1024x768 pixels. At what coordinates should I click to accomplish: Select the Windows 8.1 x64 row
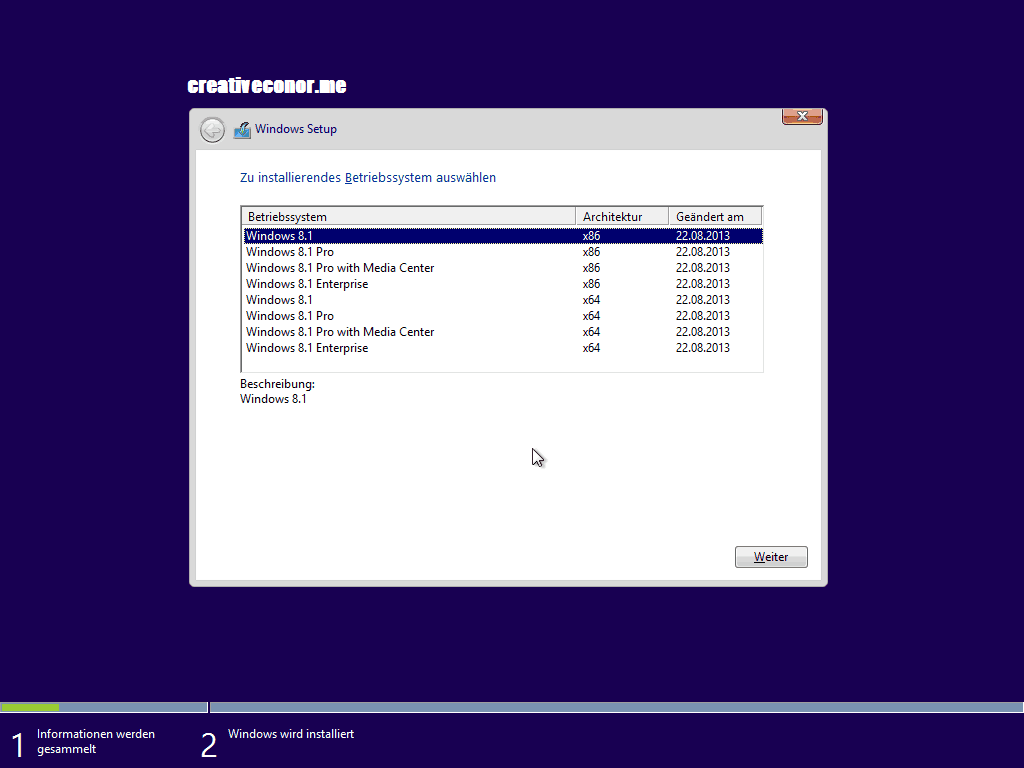tap(503, 300)
